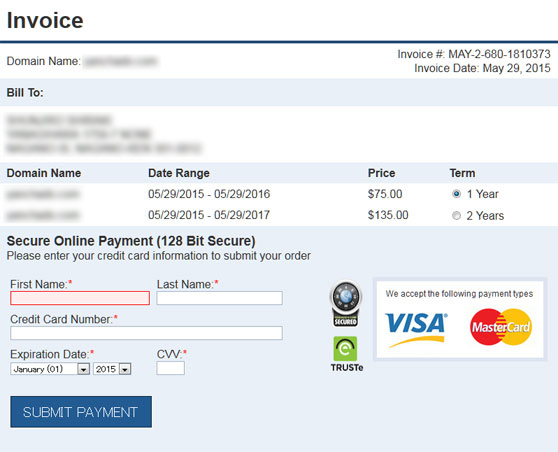Viewport: 558px width, 452px height.
Task: Click the Invoice Date May 29, 2015 text
Action: (482, 68)
